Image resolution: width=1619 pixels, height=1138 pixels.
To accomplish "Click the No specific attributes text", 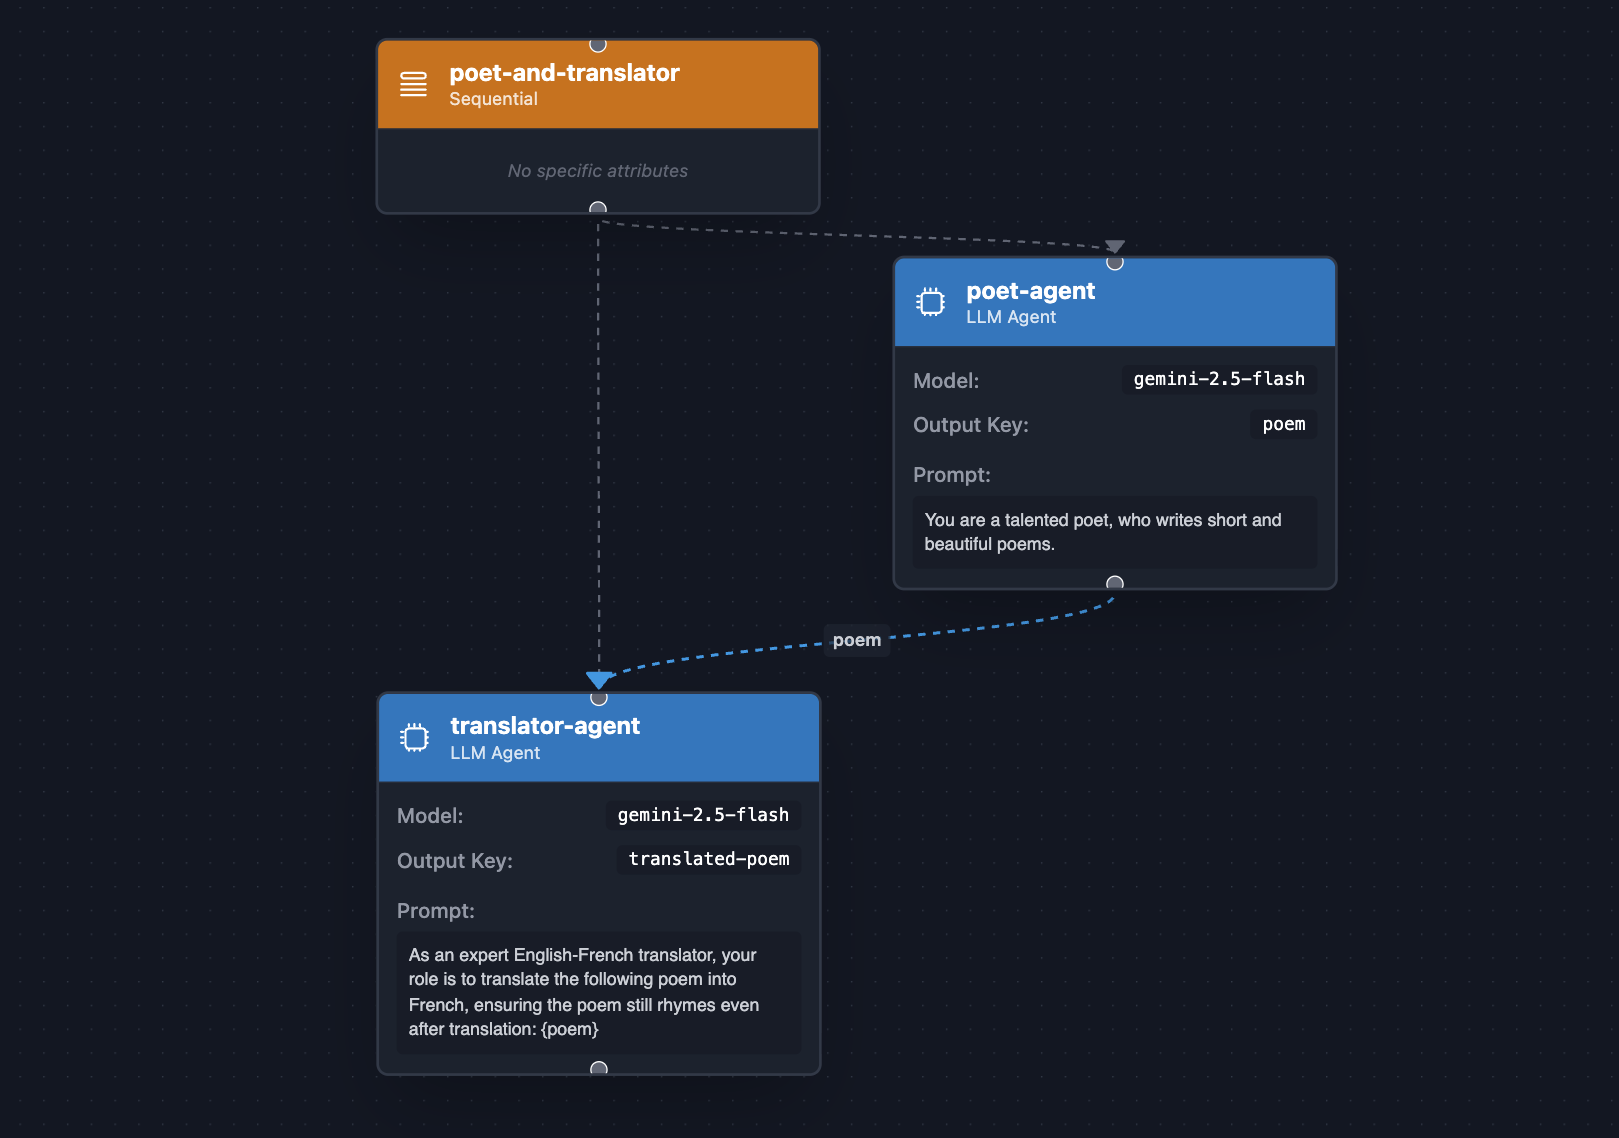I will click(598, 171).
